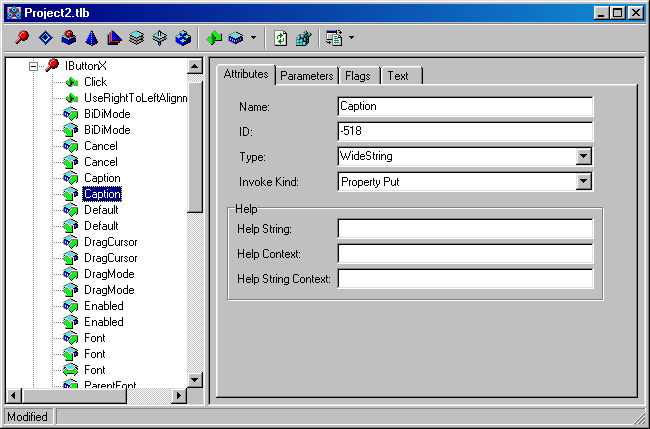
Task: Click the New Interface toolbar icon
Action: [22, 39]
